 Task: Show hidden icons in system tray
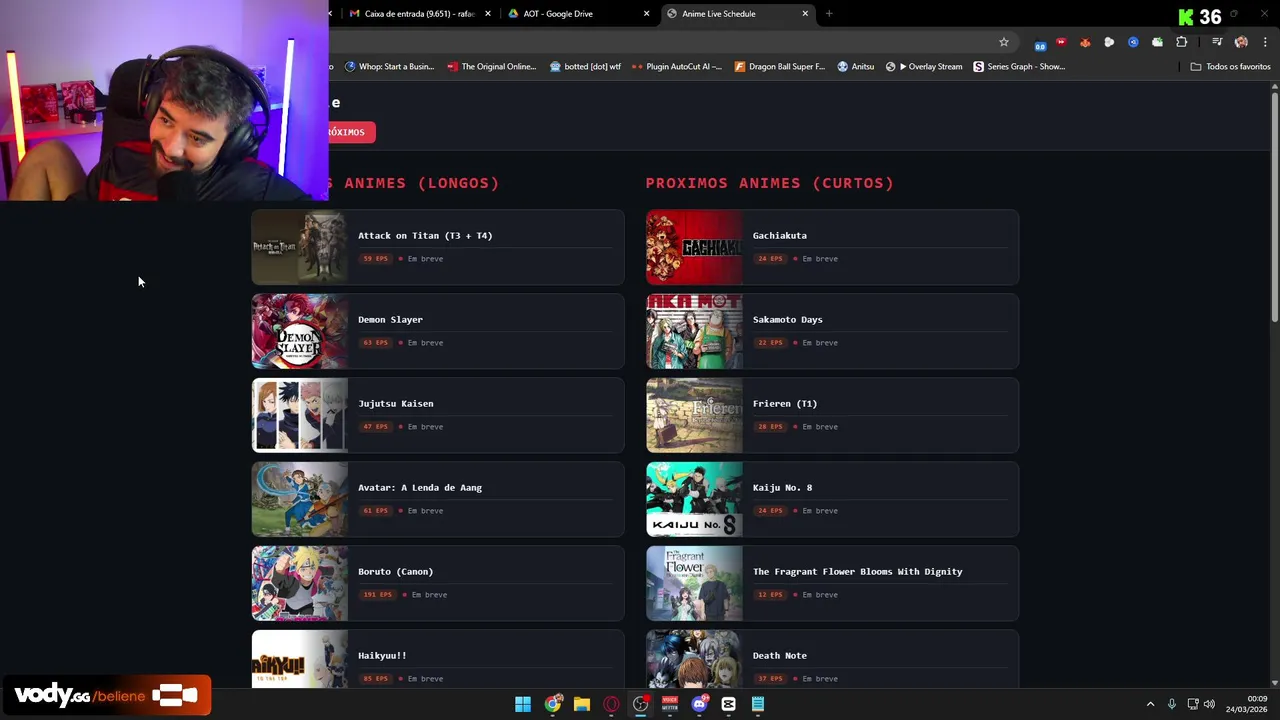(1150, 704)
